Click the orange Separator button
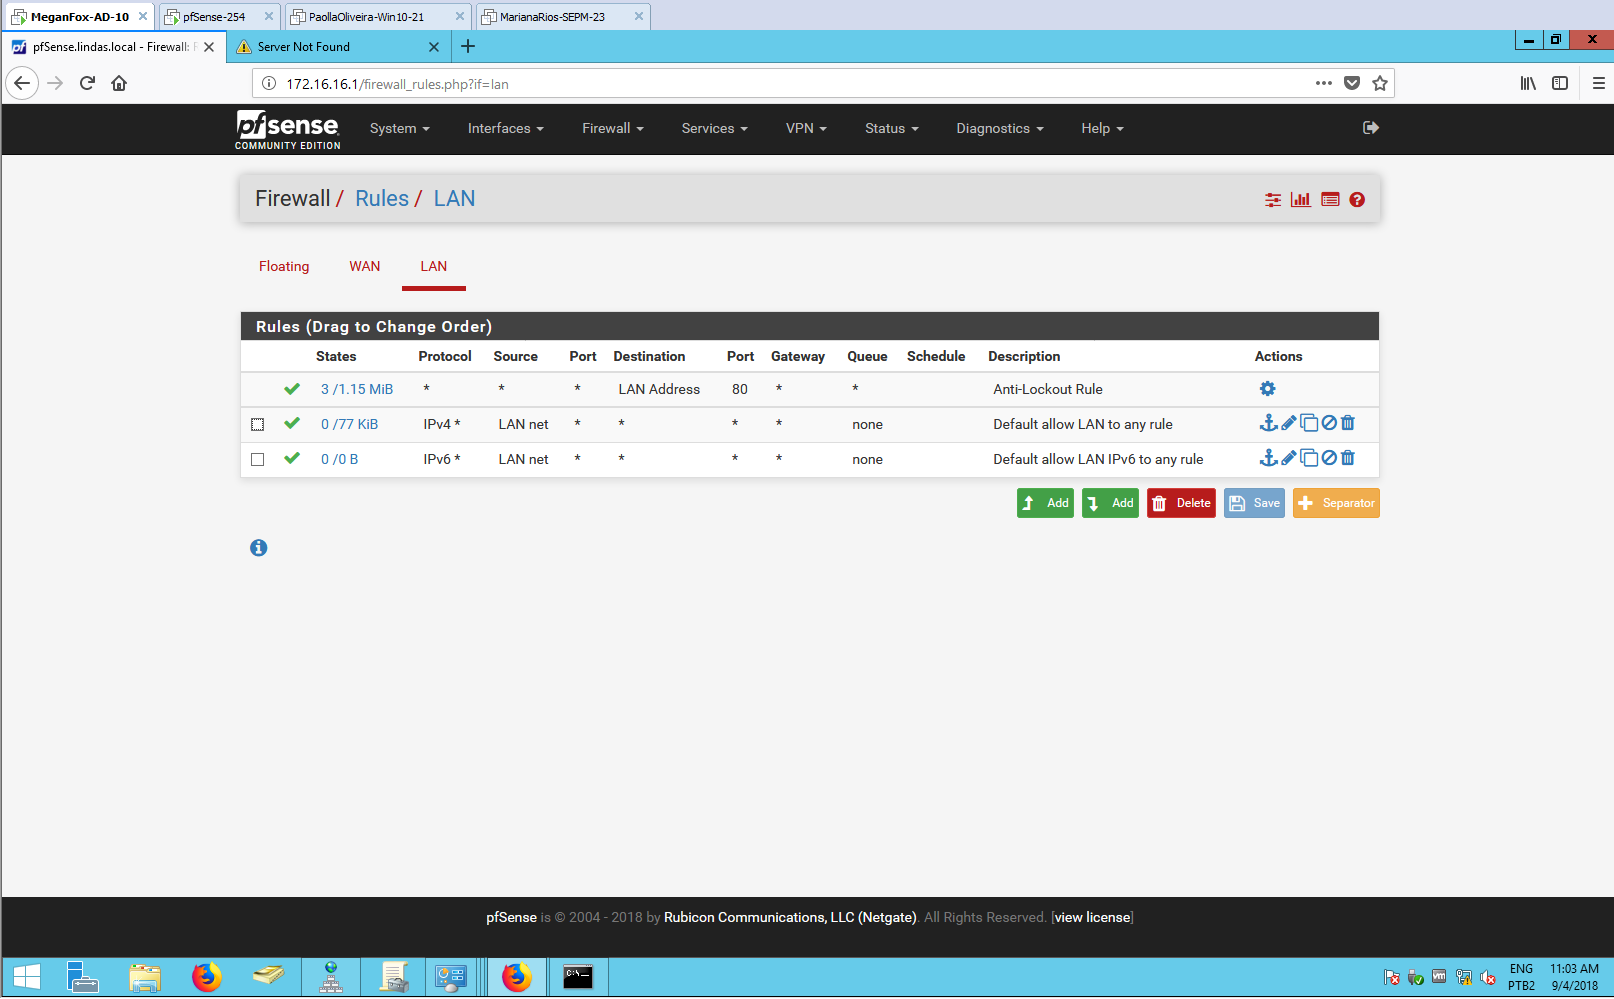1614x999 pixels. point(1336,504)
